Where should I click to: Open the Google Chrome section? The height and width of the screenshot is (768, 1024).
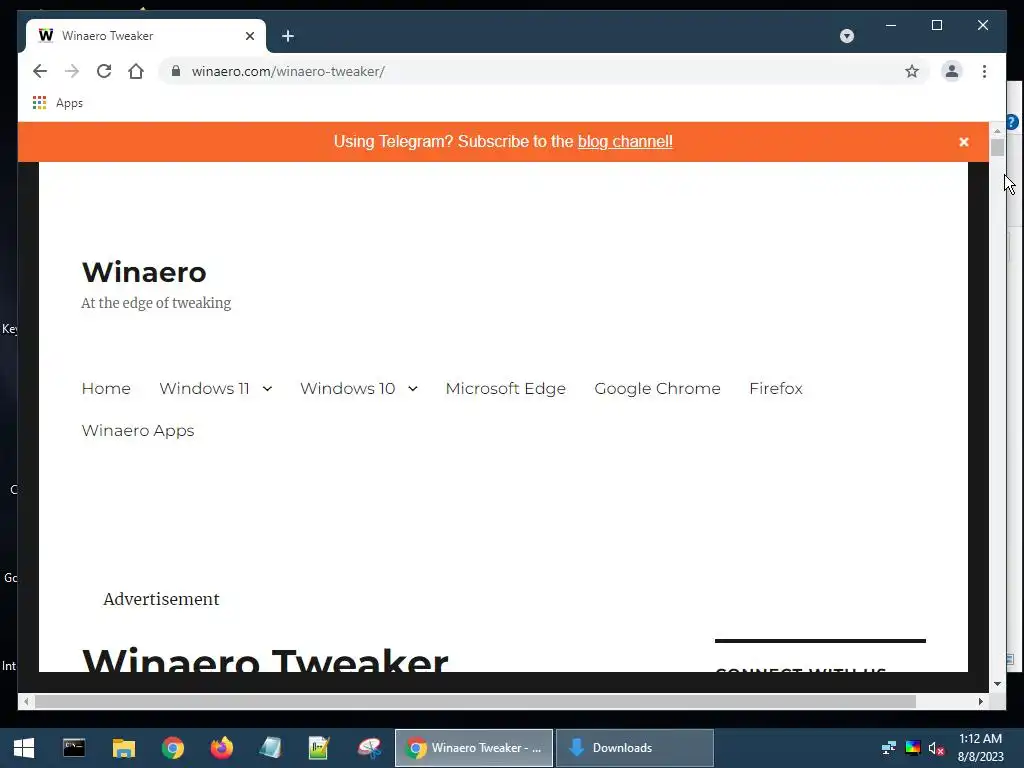click(658, 389)
